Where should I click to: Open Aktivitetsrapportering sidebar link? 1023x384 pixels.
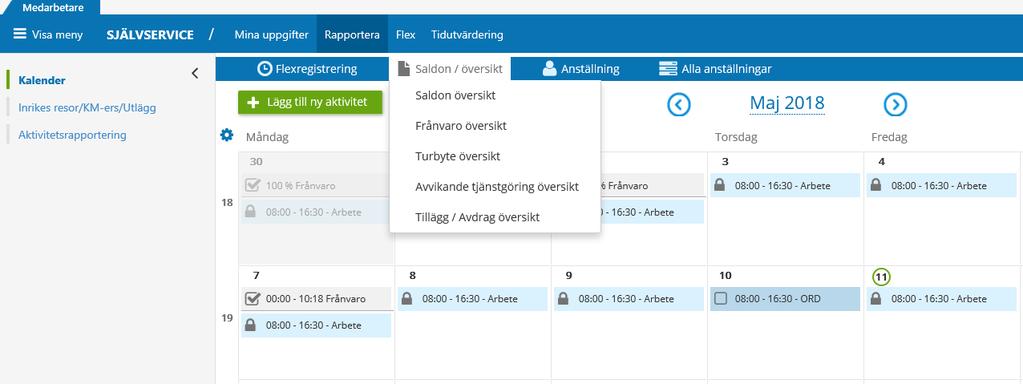click(72, 135)
